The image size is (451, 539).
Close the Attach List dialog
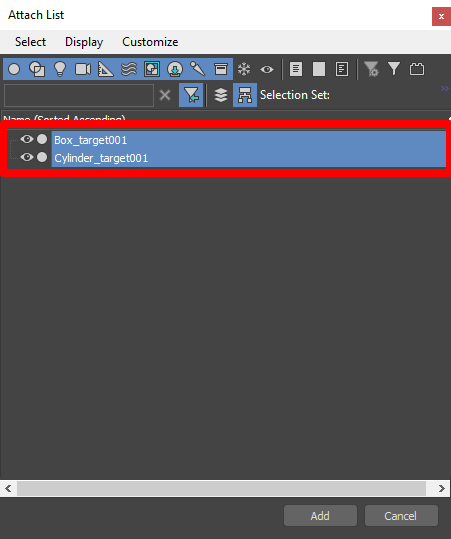[x=441, y=16]
